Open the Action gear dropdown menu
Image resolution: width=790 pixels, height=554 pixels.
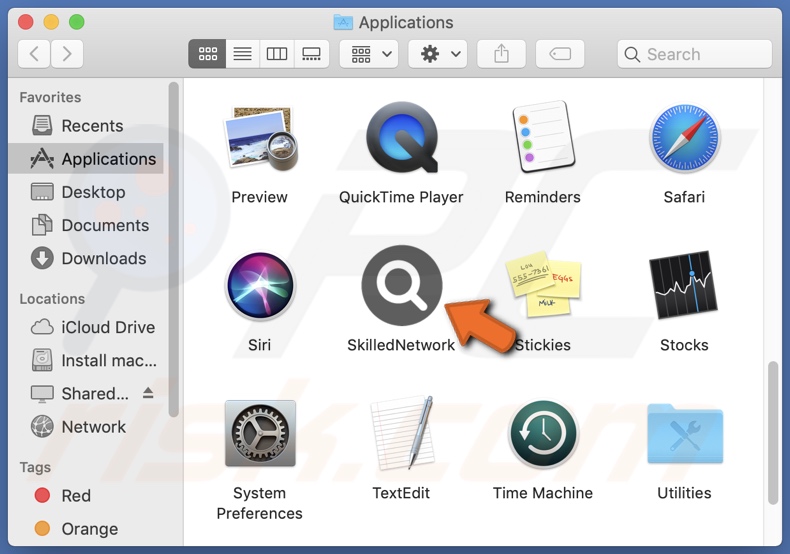[x=438, y=54]
